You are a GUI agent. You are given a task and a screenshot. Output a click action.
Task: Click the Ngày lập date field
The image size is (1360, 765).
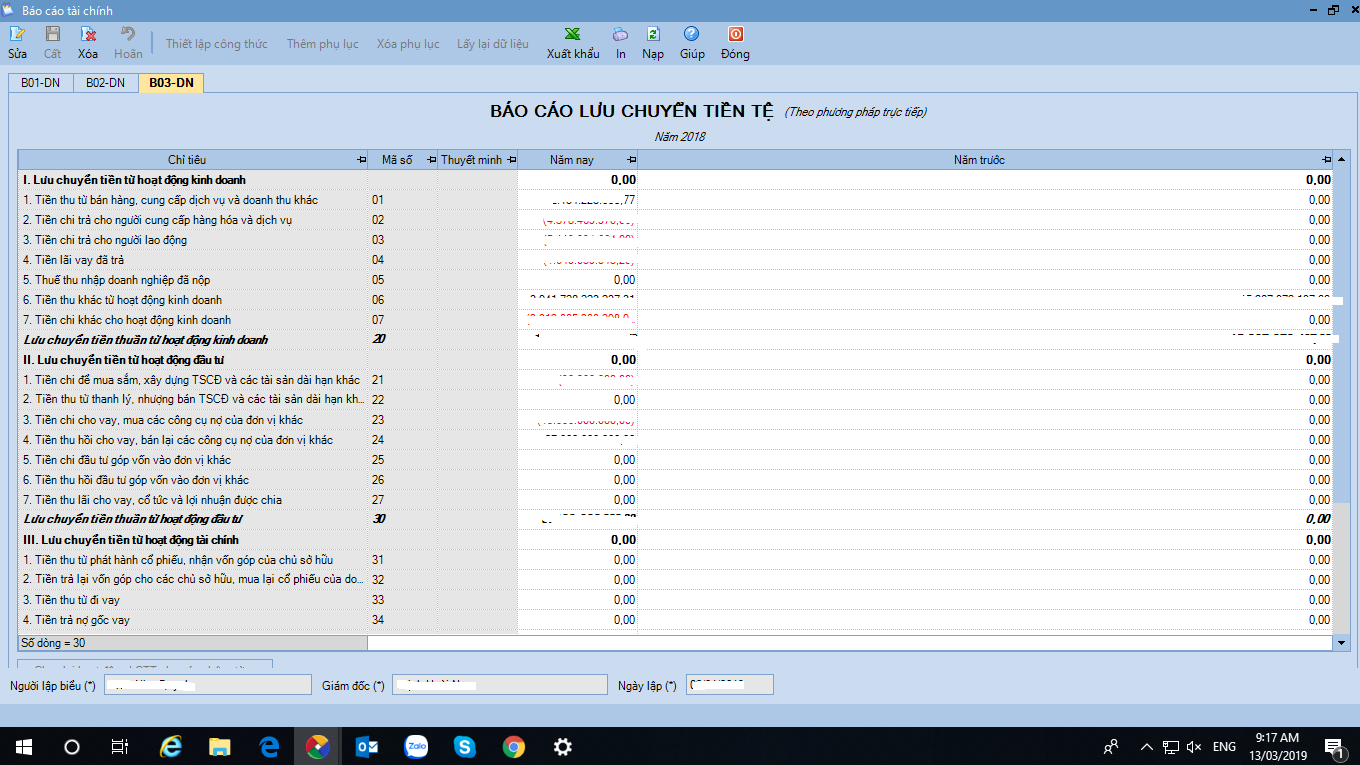point(729,685)
